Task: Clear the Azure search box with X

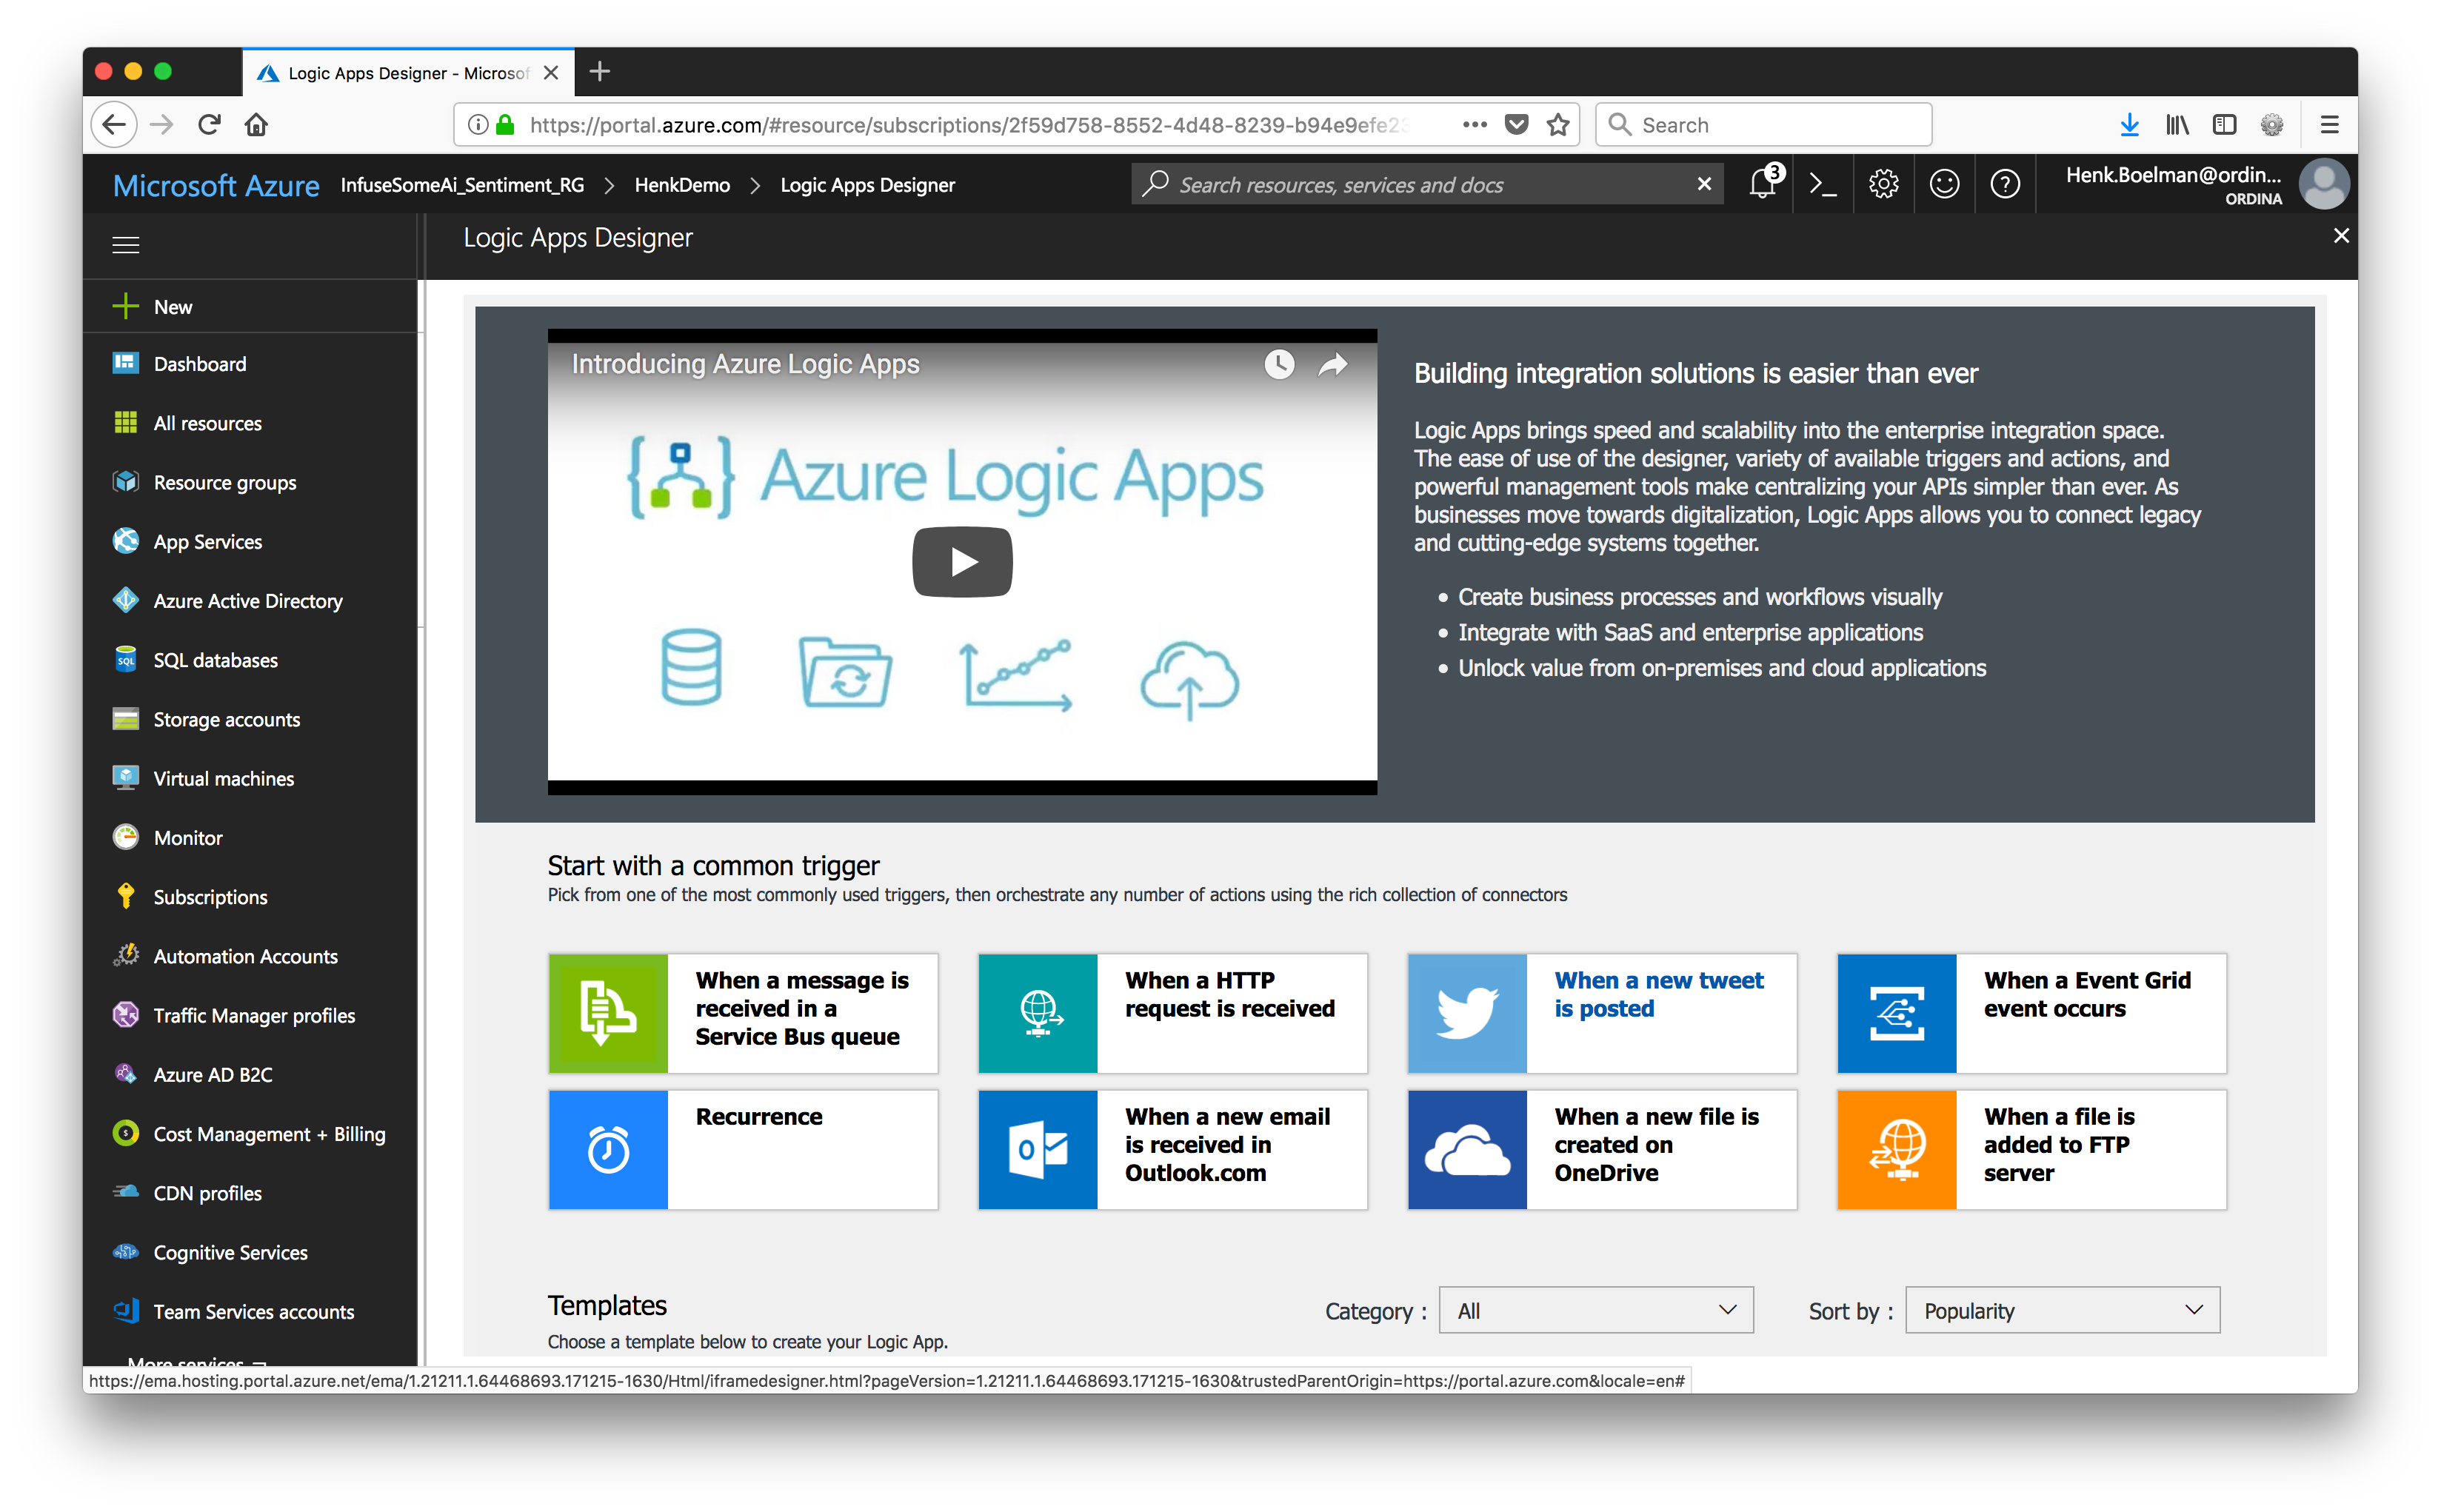Action: tap(1704, 184)
